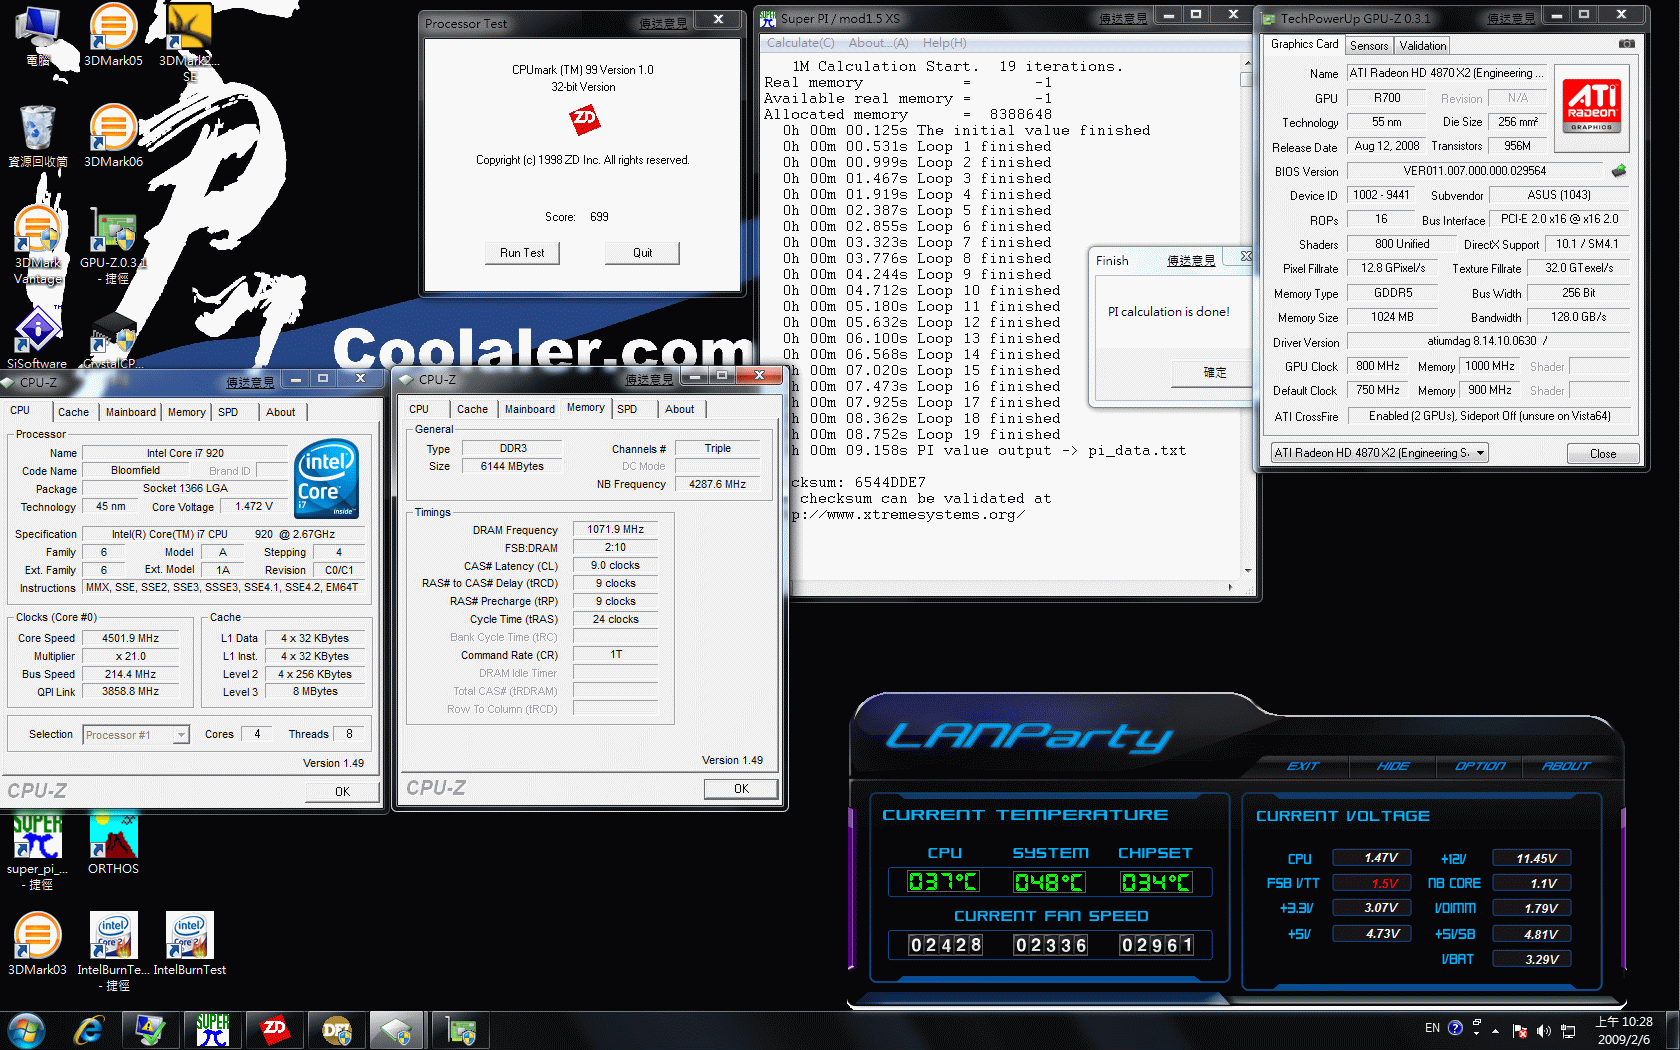Open the super_pi desktop shortcut
The image size is (1680, 1050).
click(x=38, y=851)
